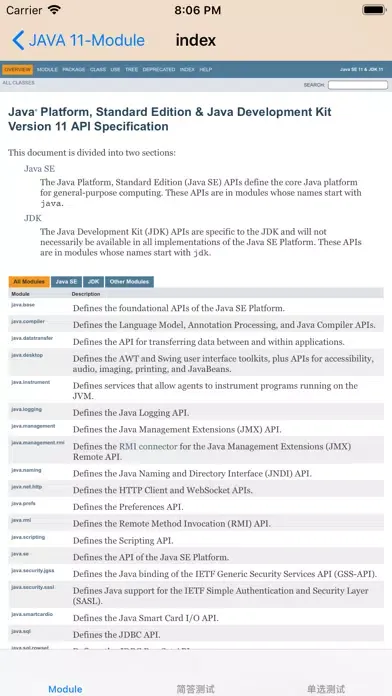This screenshot has width=392, height=696.
Task: Go back to JAVA 11-Module
Action: (79, 40)
